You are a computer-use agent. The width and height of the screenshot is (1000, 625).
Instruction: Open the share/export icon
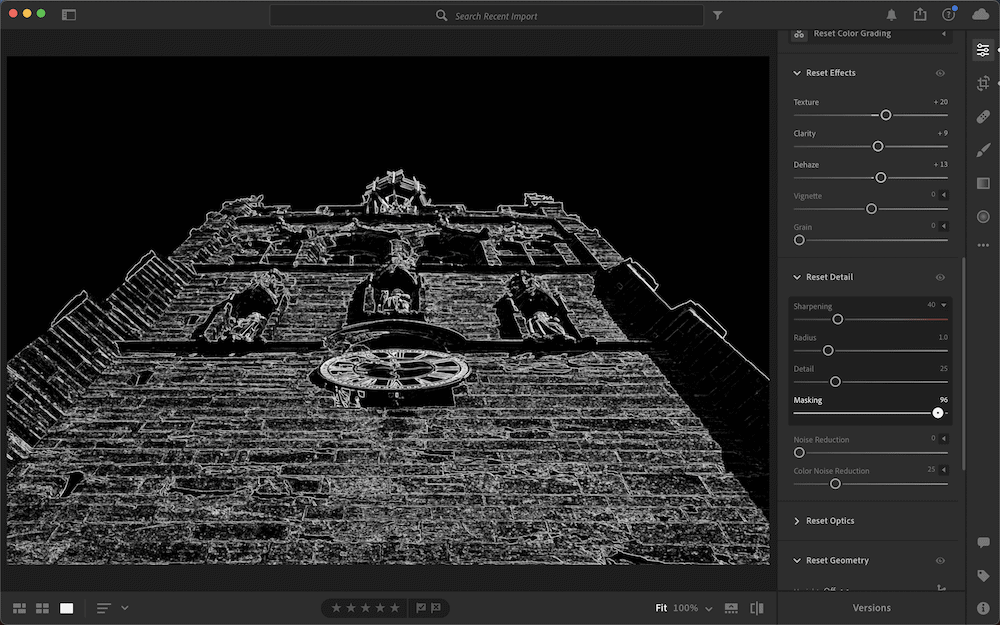click(x=920, y=15)
